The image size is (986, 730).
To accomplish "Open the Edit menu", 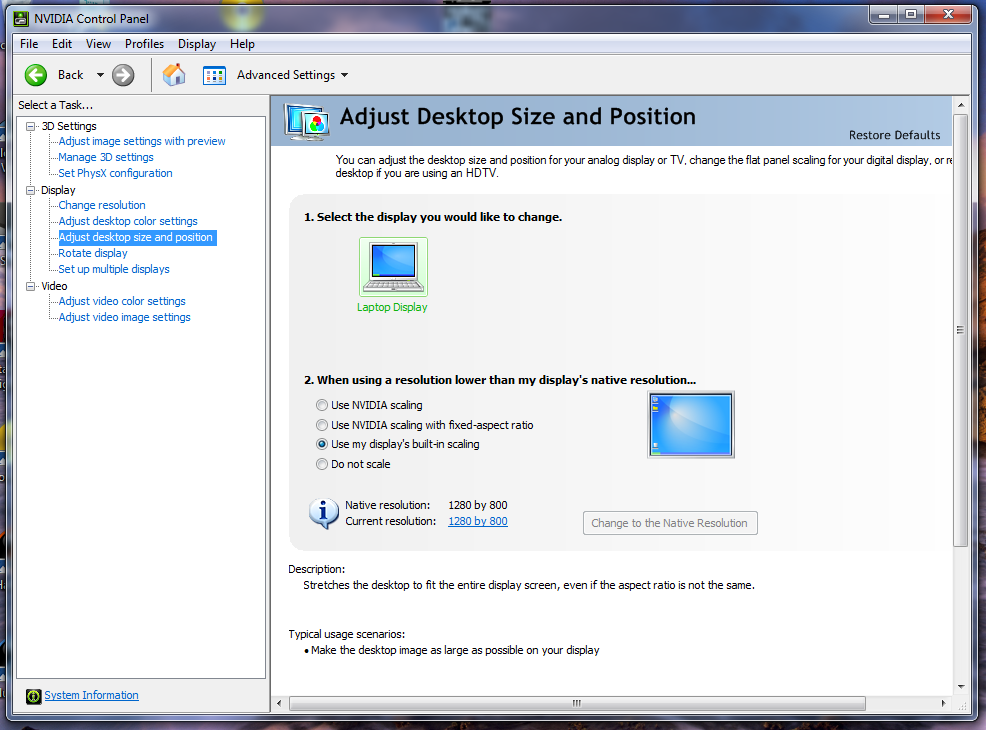I will 62,44.
